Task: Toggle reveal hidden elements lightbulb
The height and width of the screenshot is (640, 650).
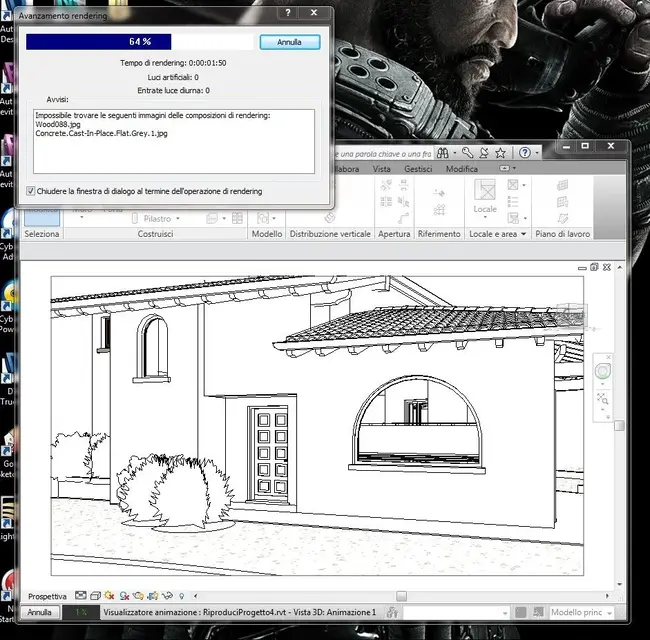Action: 181,596
